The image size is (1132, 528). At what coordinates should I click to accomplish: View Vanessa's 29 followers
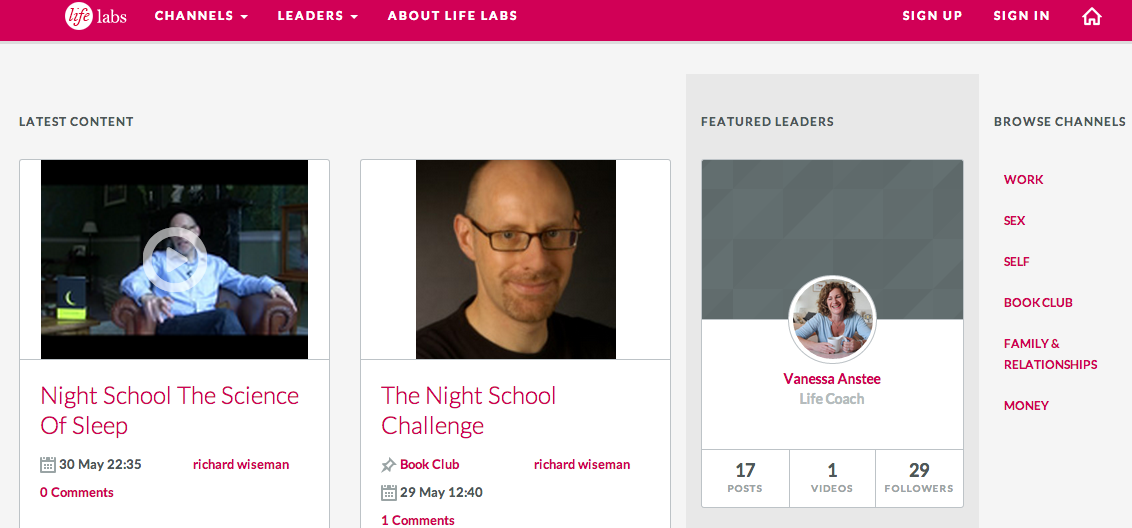pyautogui.click(x=919, y=477)
